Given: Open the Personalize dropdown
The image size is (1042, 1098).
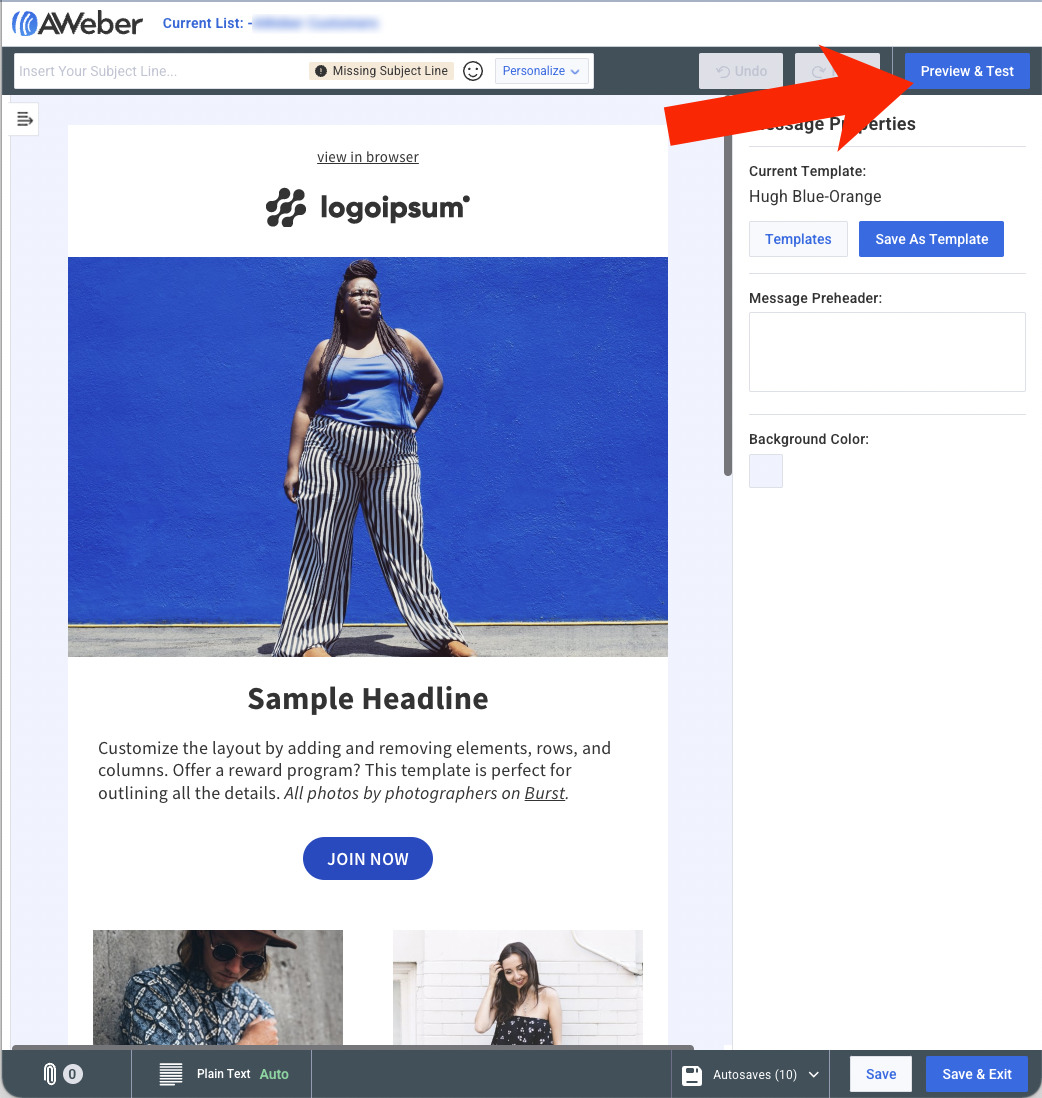Looking at the screenshot, I should [543, 70].
